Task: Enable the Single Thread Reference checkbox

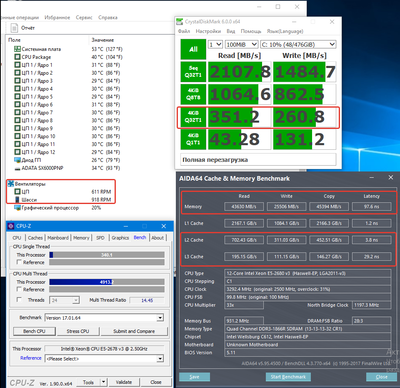Action: [19, 262]
